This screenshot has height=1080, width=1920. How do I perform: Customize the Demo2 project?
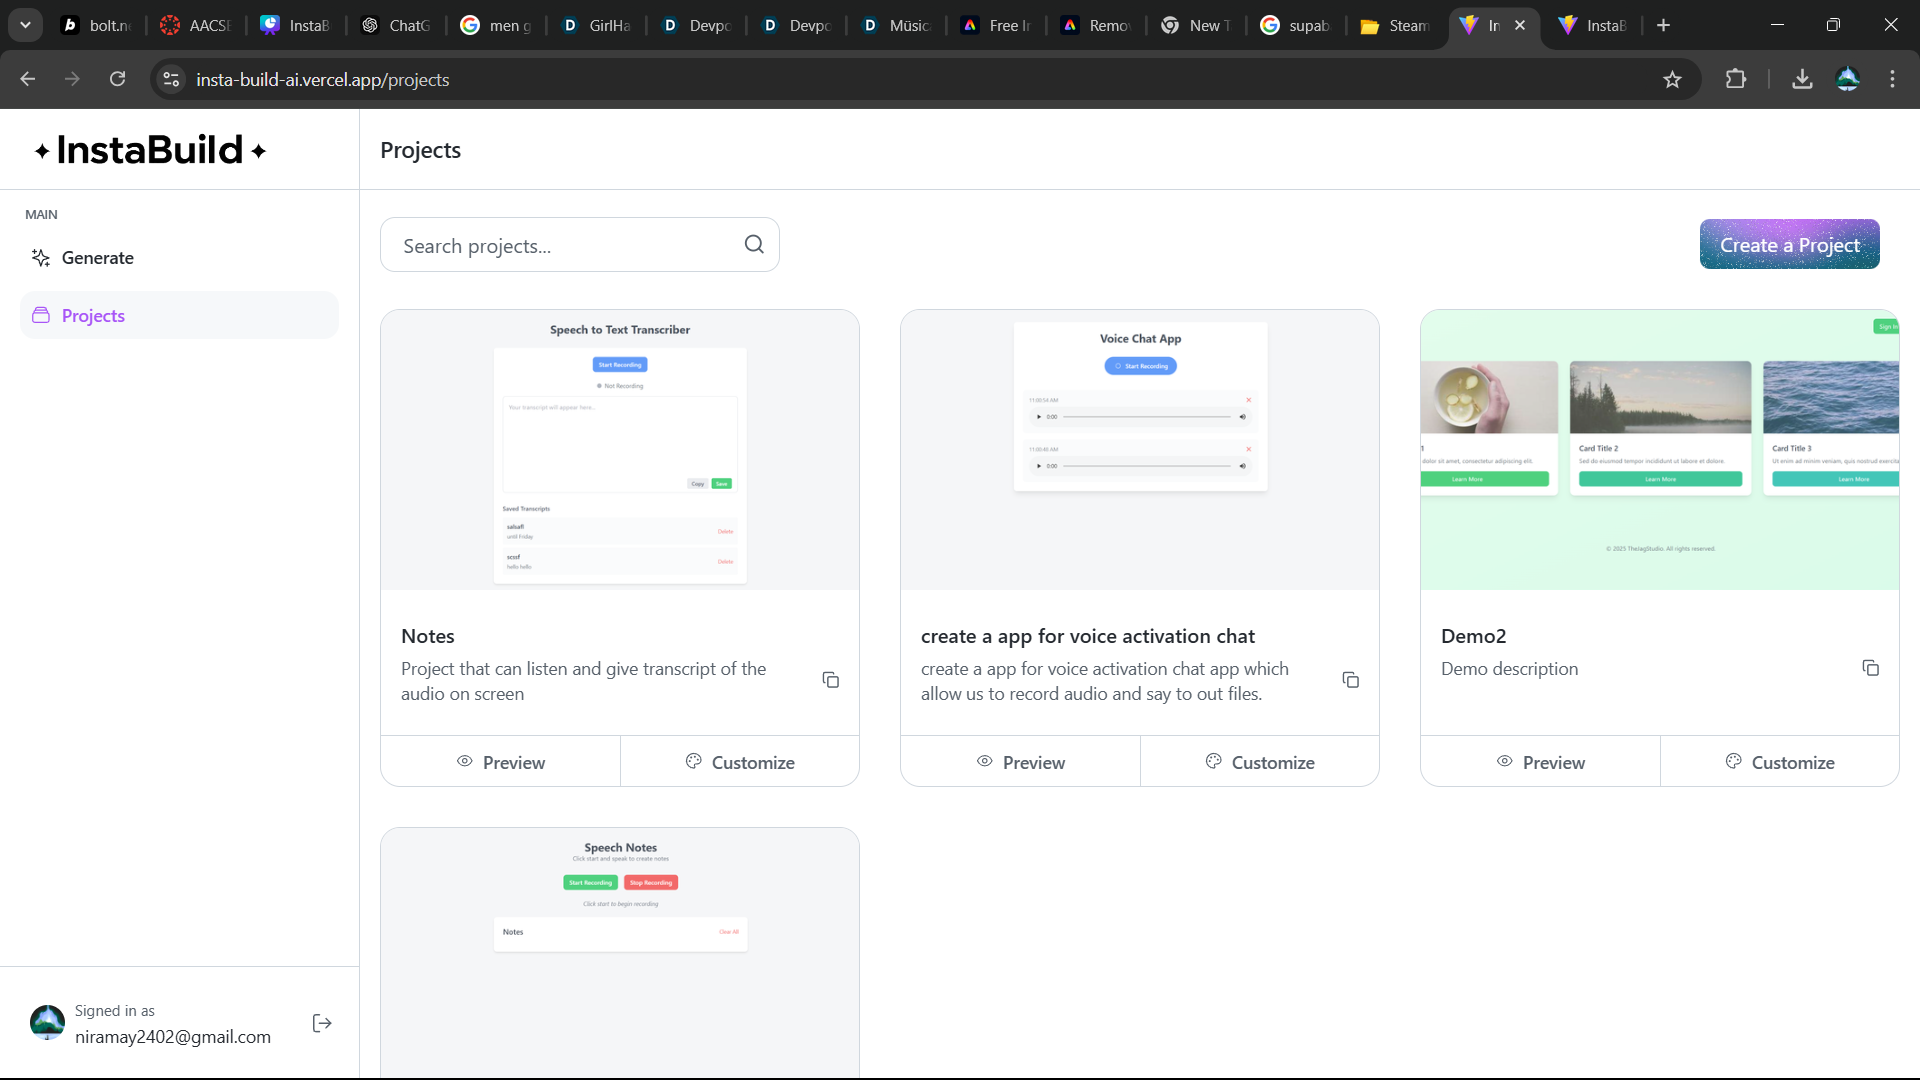[x=1780, y=762]
